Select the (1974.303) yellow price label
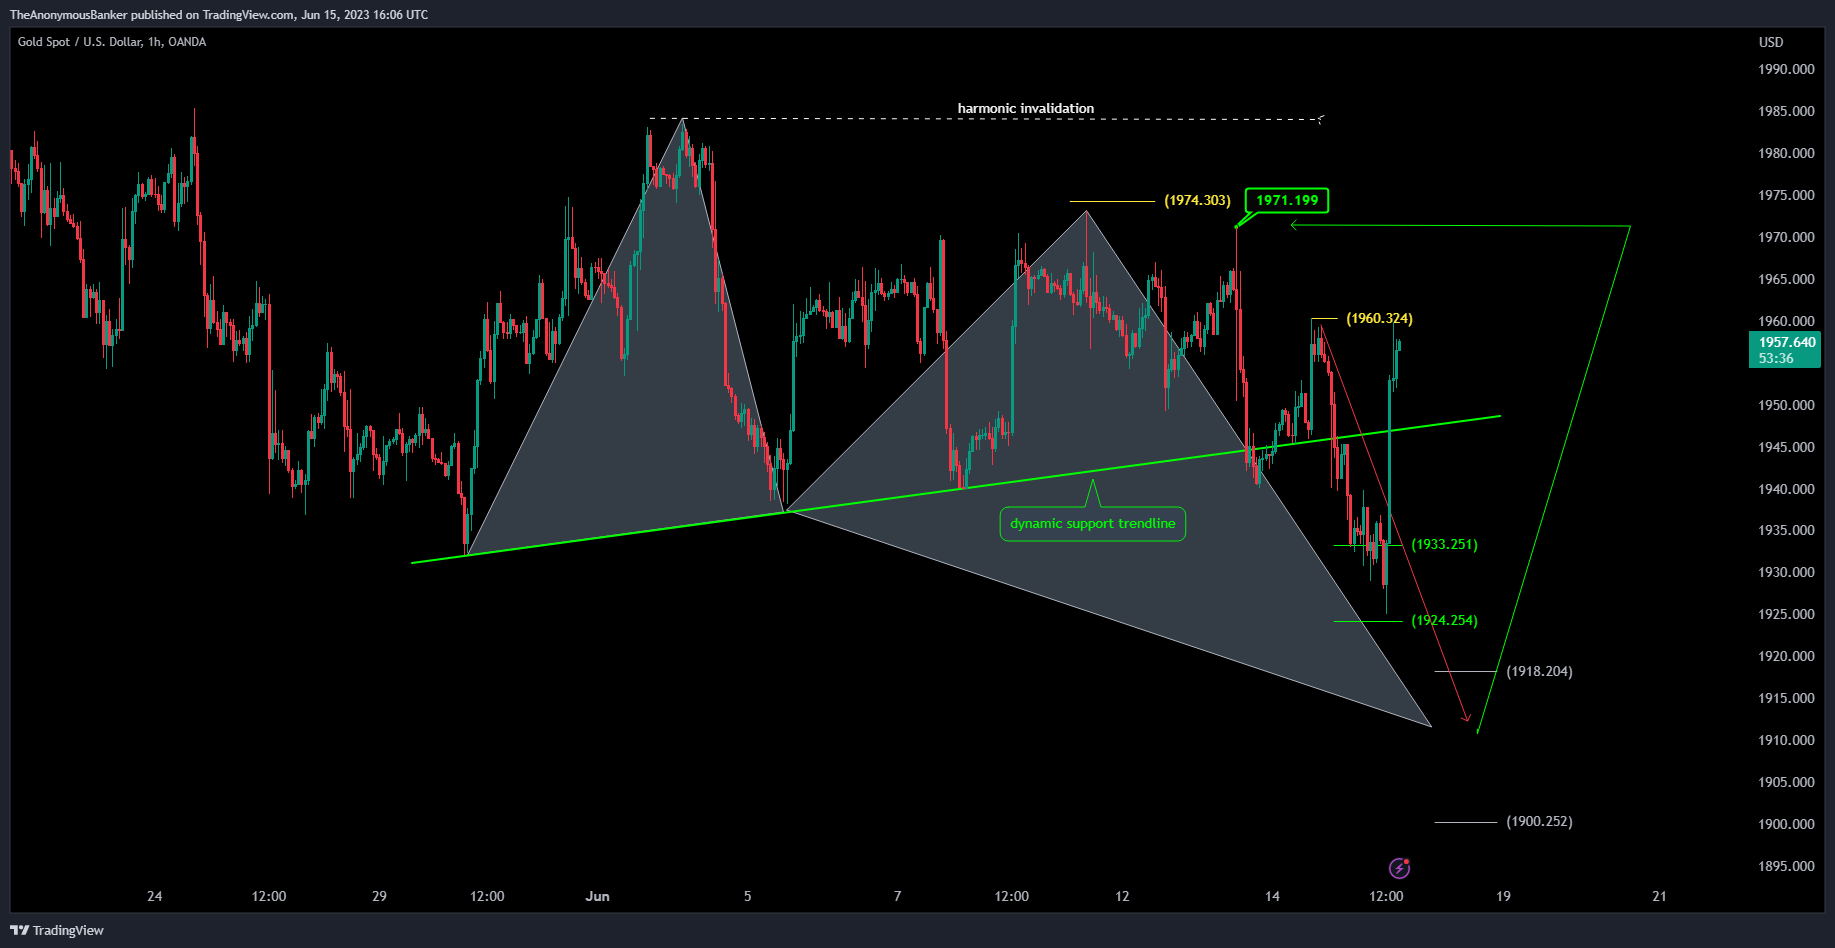Viewport: 1835px width, 948px height. tap(1197, 201)
